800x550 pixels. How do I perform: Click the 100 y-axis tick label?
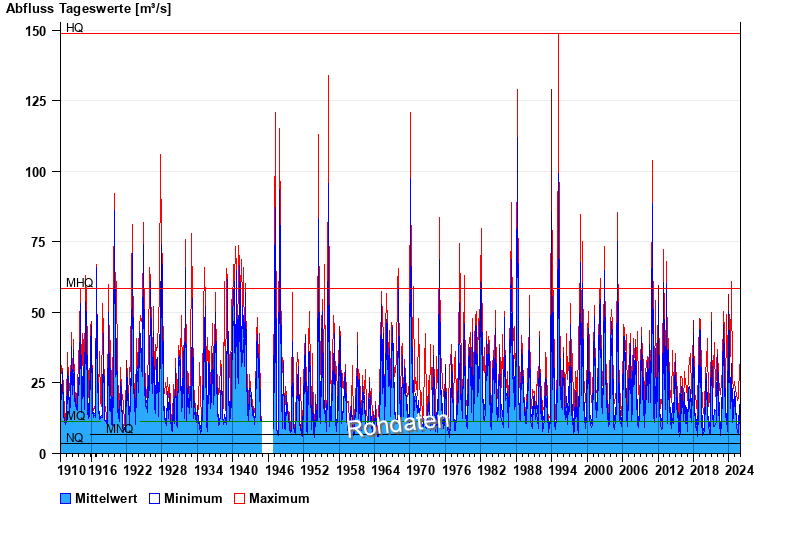point(36,172)
